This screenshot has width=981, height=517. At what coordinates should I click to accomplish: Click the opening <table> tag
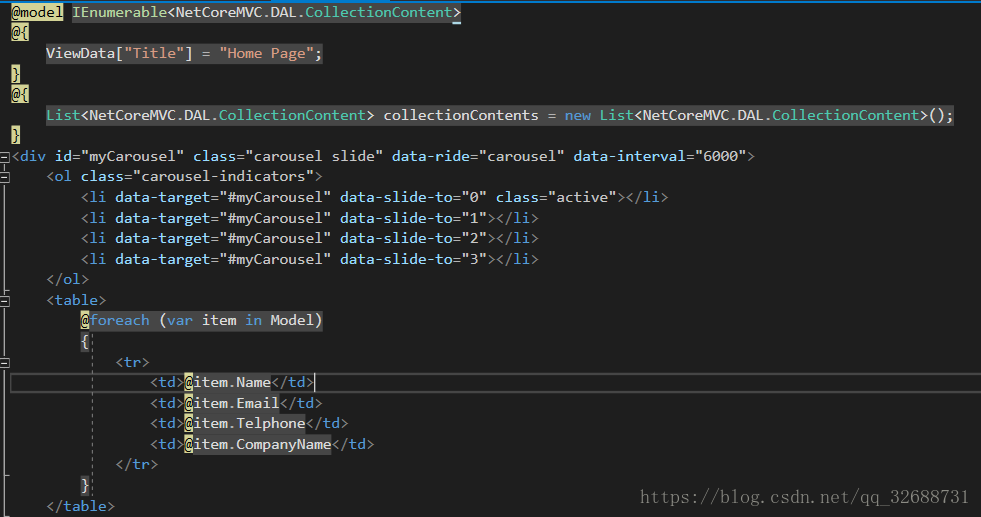(x=76, y=300)
